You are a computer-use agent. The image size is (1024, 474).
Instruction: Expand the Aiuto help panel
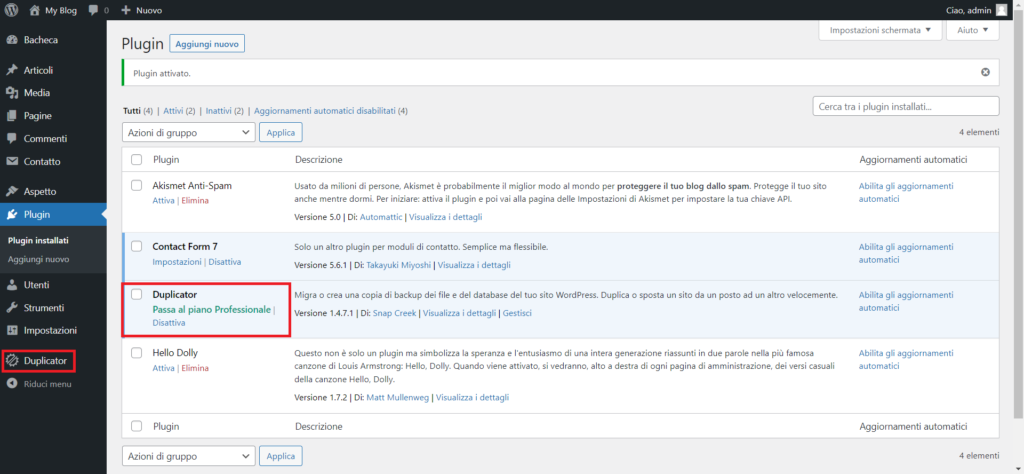click(972, 30)
